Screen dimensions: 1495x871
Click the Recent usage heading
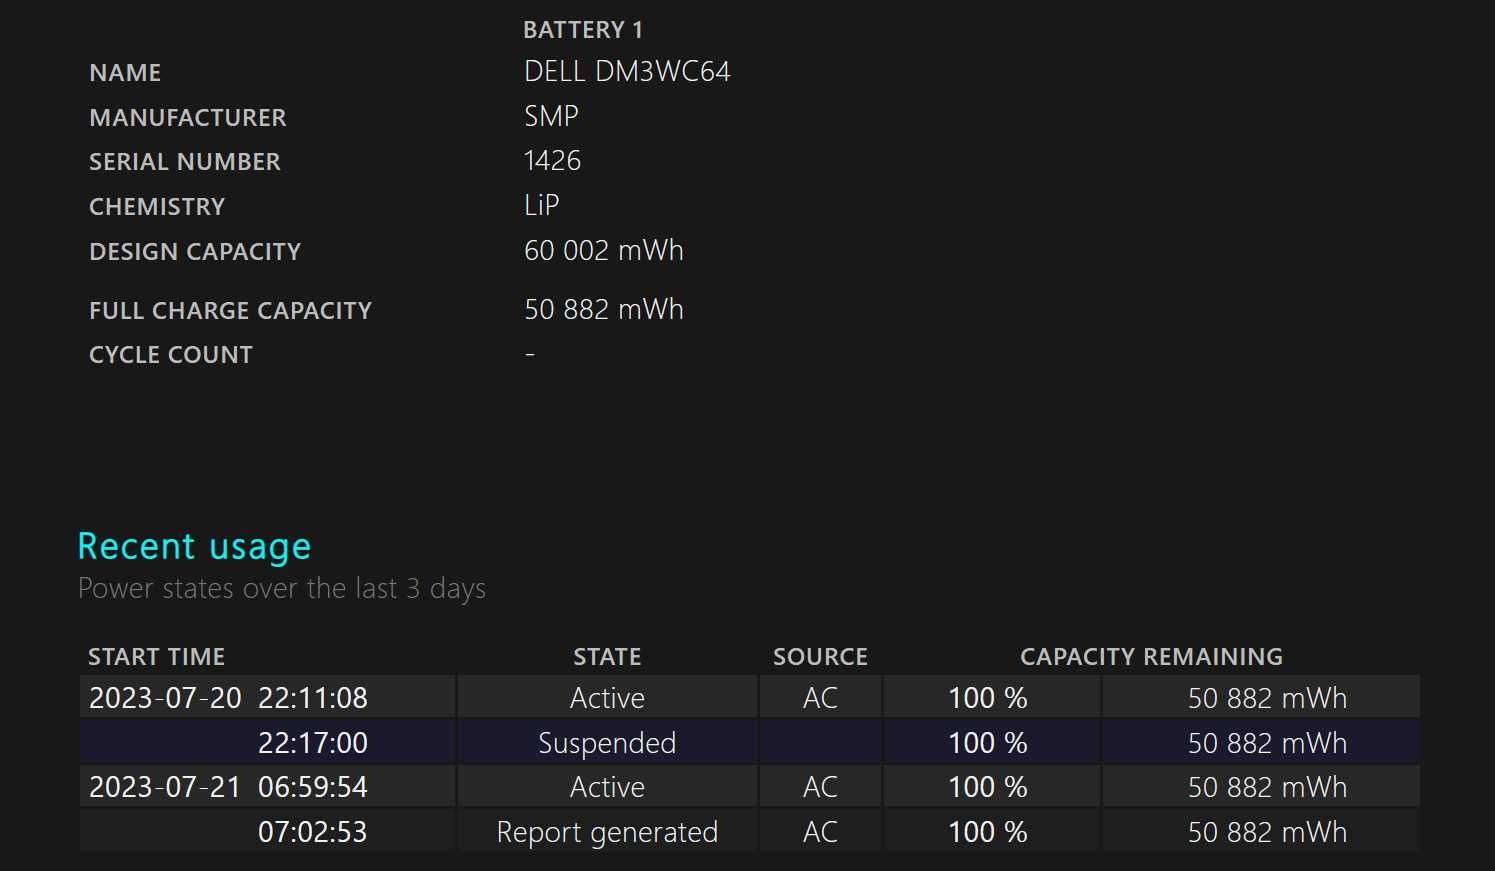point(195,547)
